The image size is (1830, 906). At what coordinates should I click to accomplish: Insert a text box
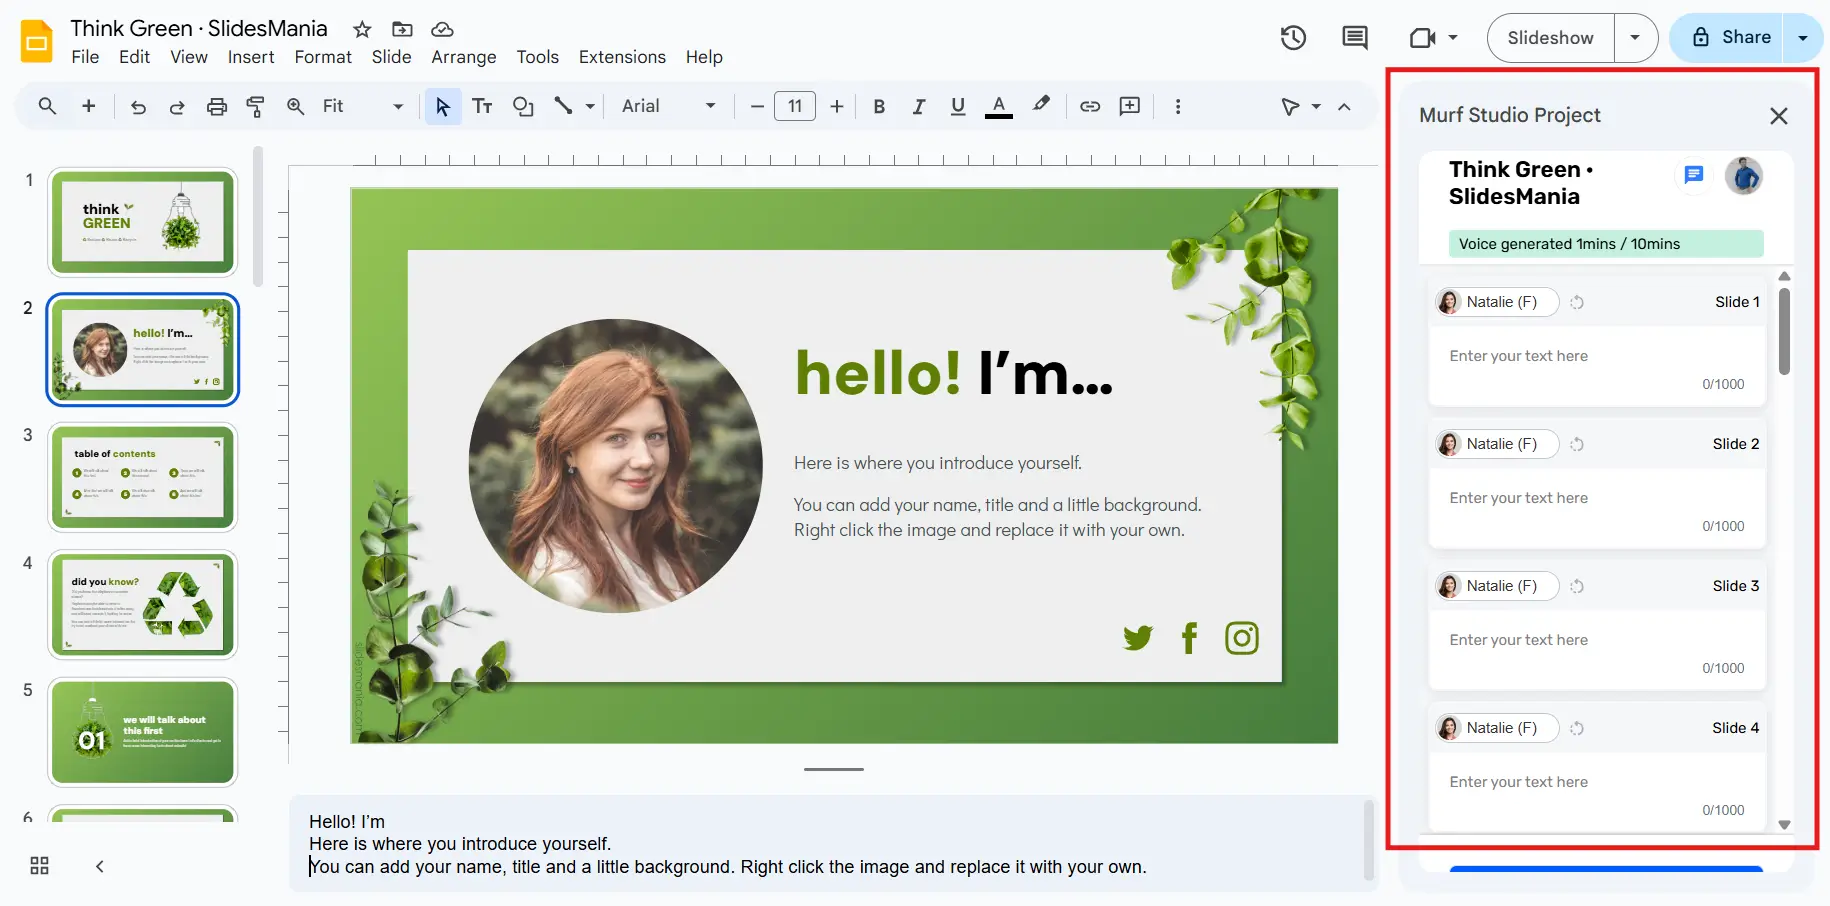[x=482, y=106]
